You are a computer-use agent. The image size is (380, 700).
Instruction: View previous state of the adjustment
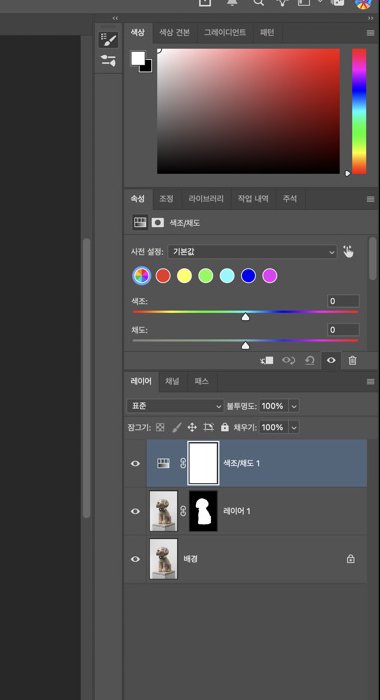tap(288, 361)
